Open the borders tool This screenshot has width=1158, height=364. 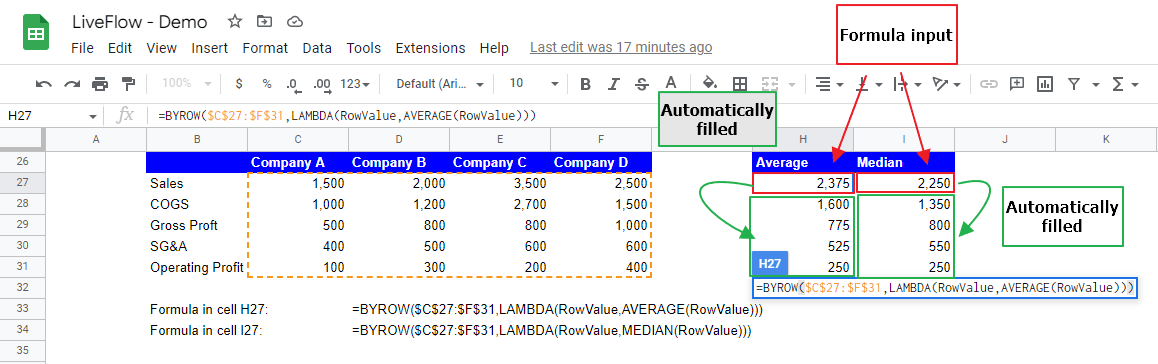(739, 84)
